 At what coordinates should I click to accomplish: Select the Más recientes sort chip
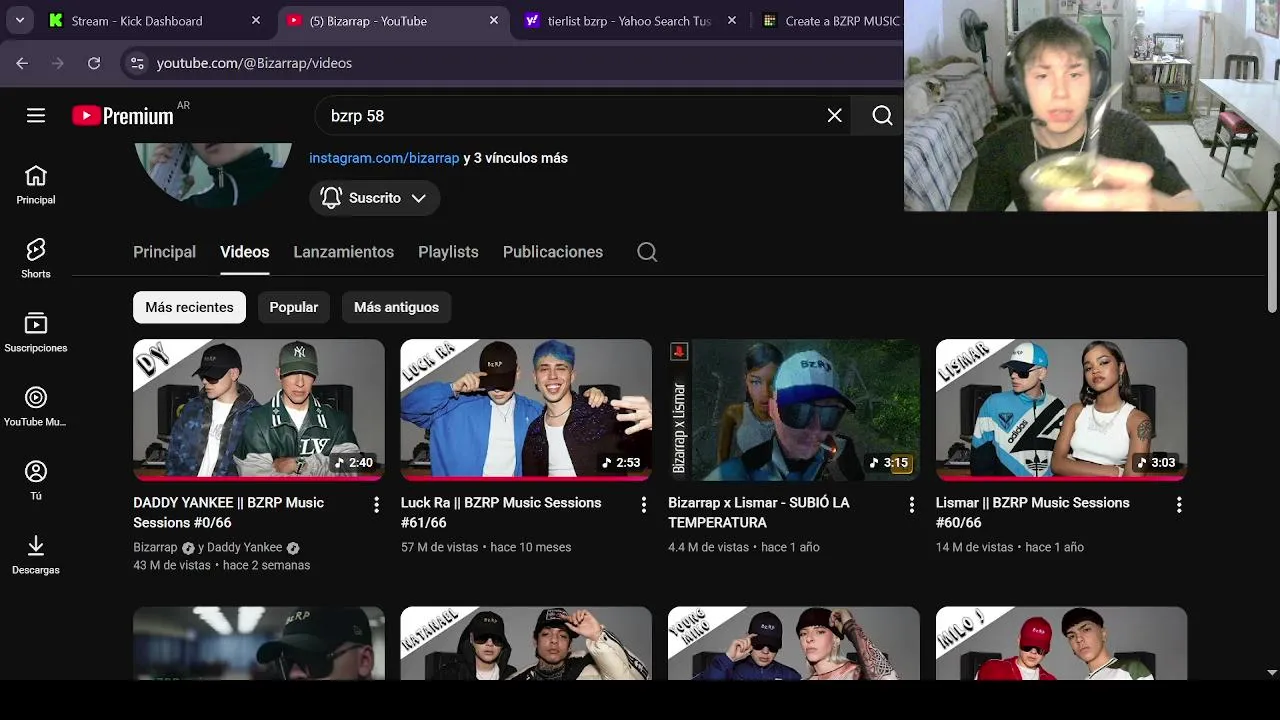(x=189, y=307)
